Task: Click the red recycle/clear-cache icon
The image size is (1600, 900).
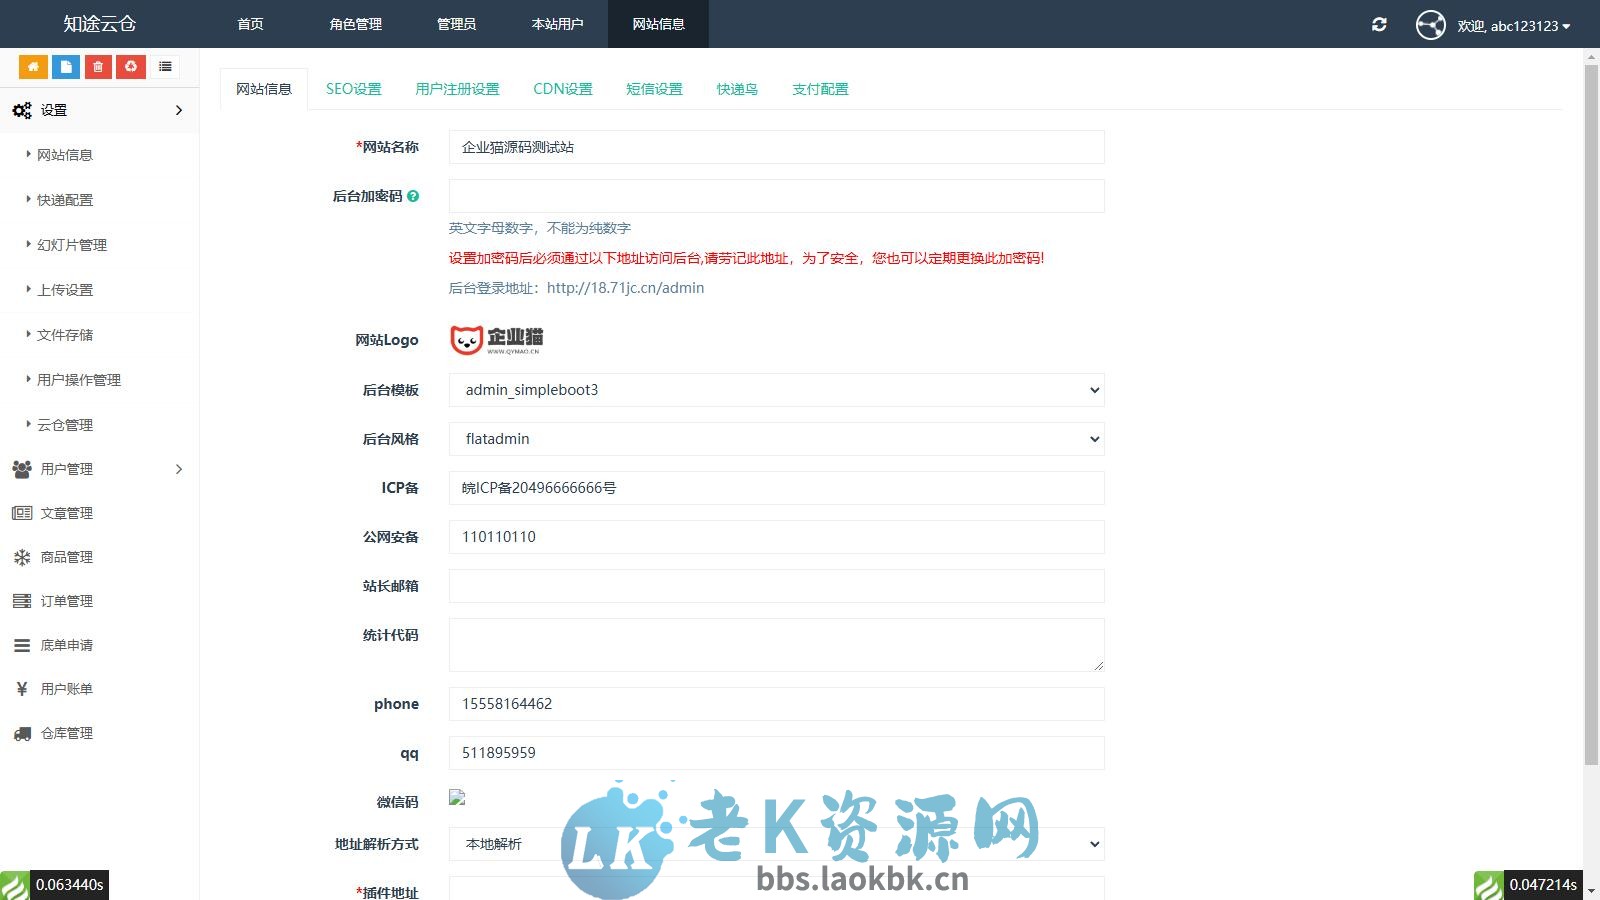Action: point(131,66)
